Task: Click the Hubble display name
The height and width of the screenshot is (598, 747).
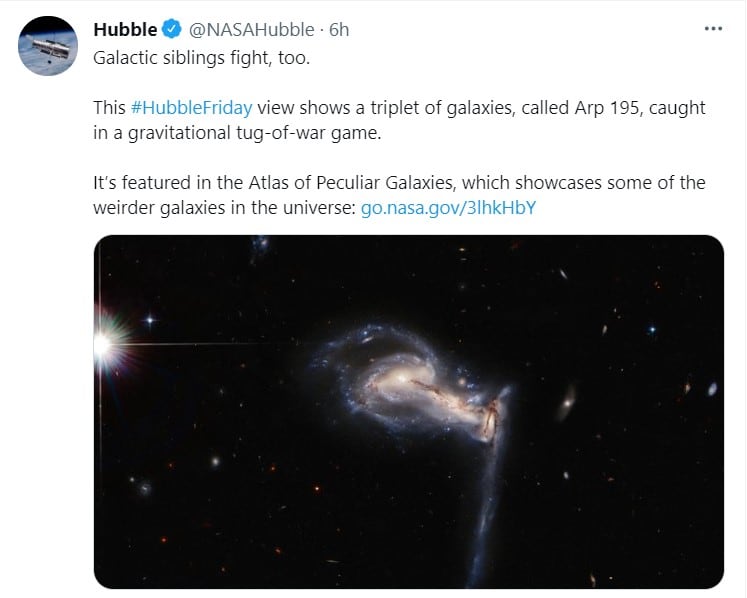Action: pyautogui.click(x=125, y=30)
